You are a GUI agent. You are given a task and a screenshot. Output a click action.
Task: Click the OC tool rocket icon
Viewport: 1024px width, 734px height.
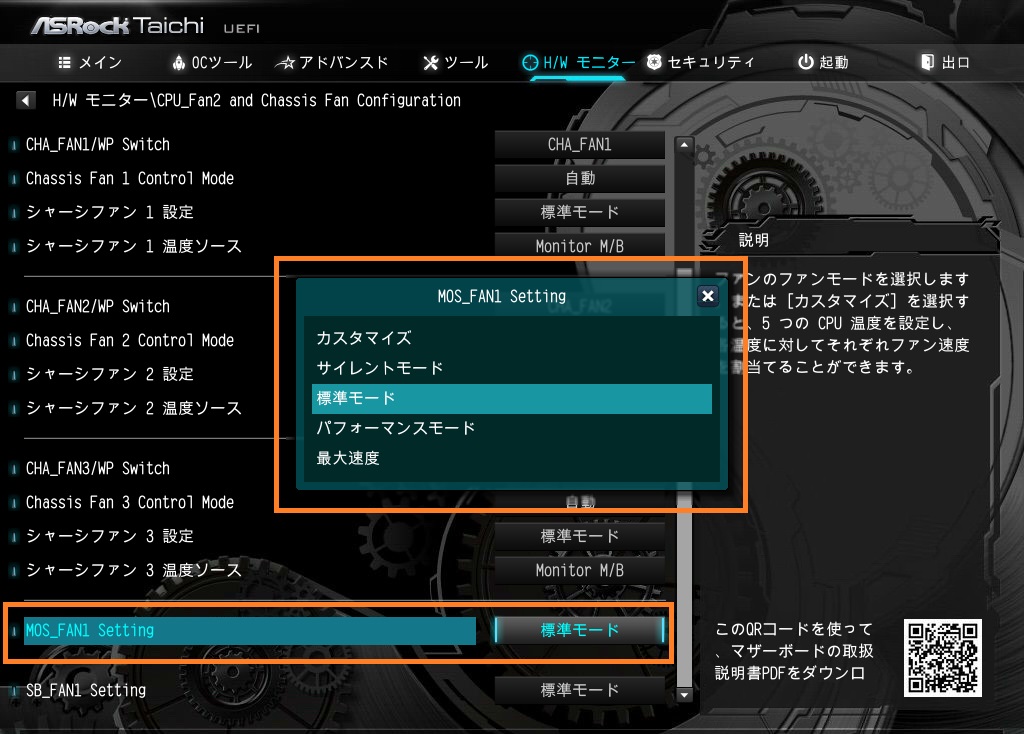coord(178,63)
